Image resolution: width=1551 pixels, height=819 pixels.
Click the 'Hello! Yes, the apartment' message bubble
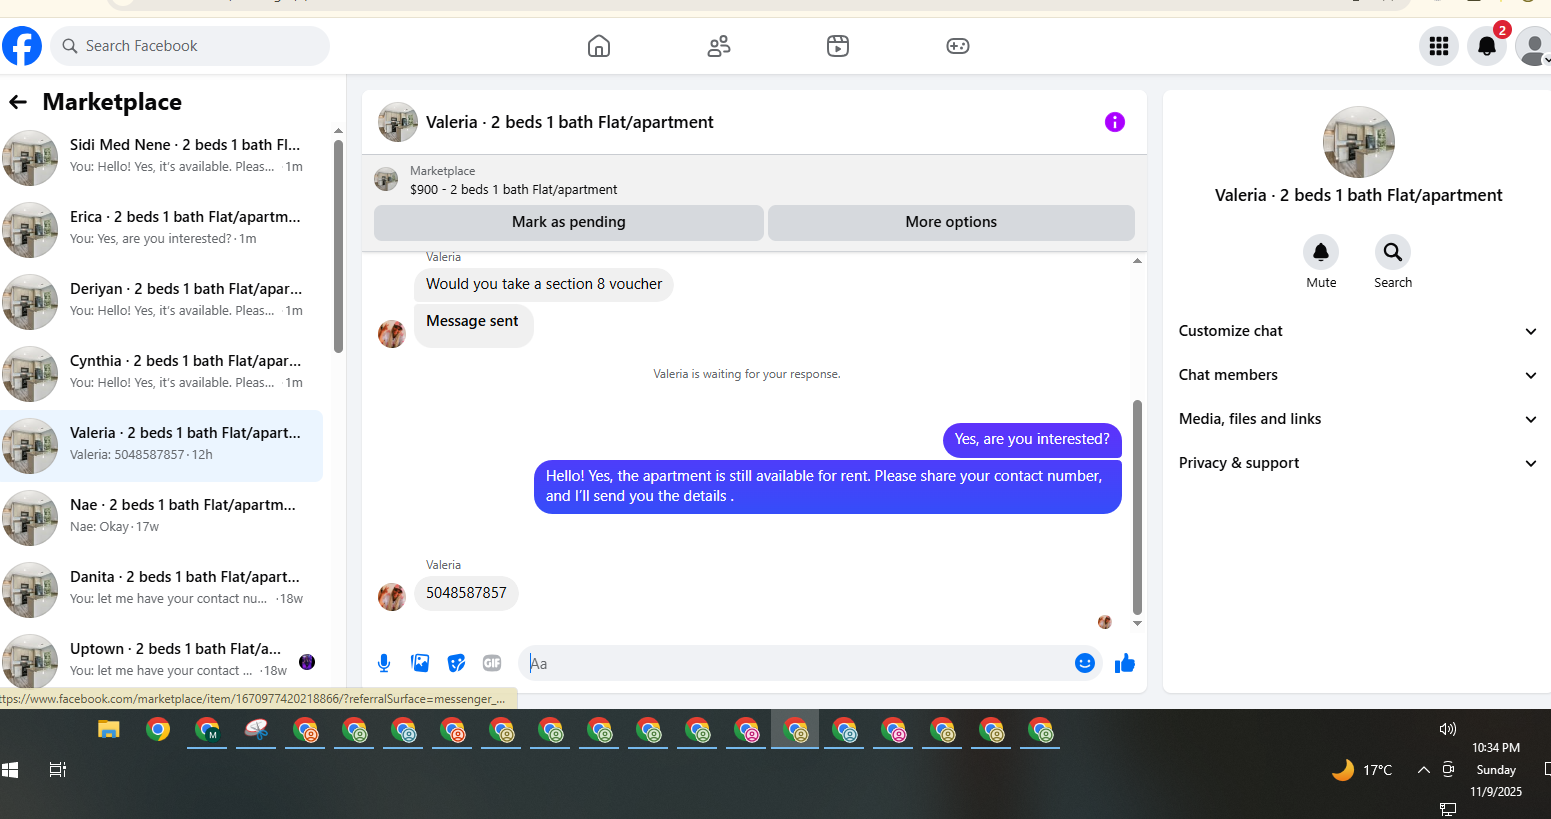pyautogui.click(x=828, y=486)
